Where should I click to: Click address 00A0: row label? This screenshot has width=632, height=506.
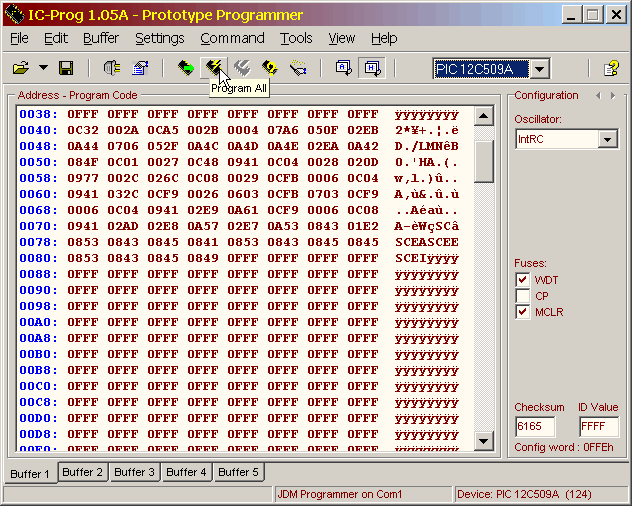point(39,322)
